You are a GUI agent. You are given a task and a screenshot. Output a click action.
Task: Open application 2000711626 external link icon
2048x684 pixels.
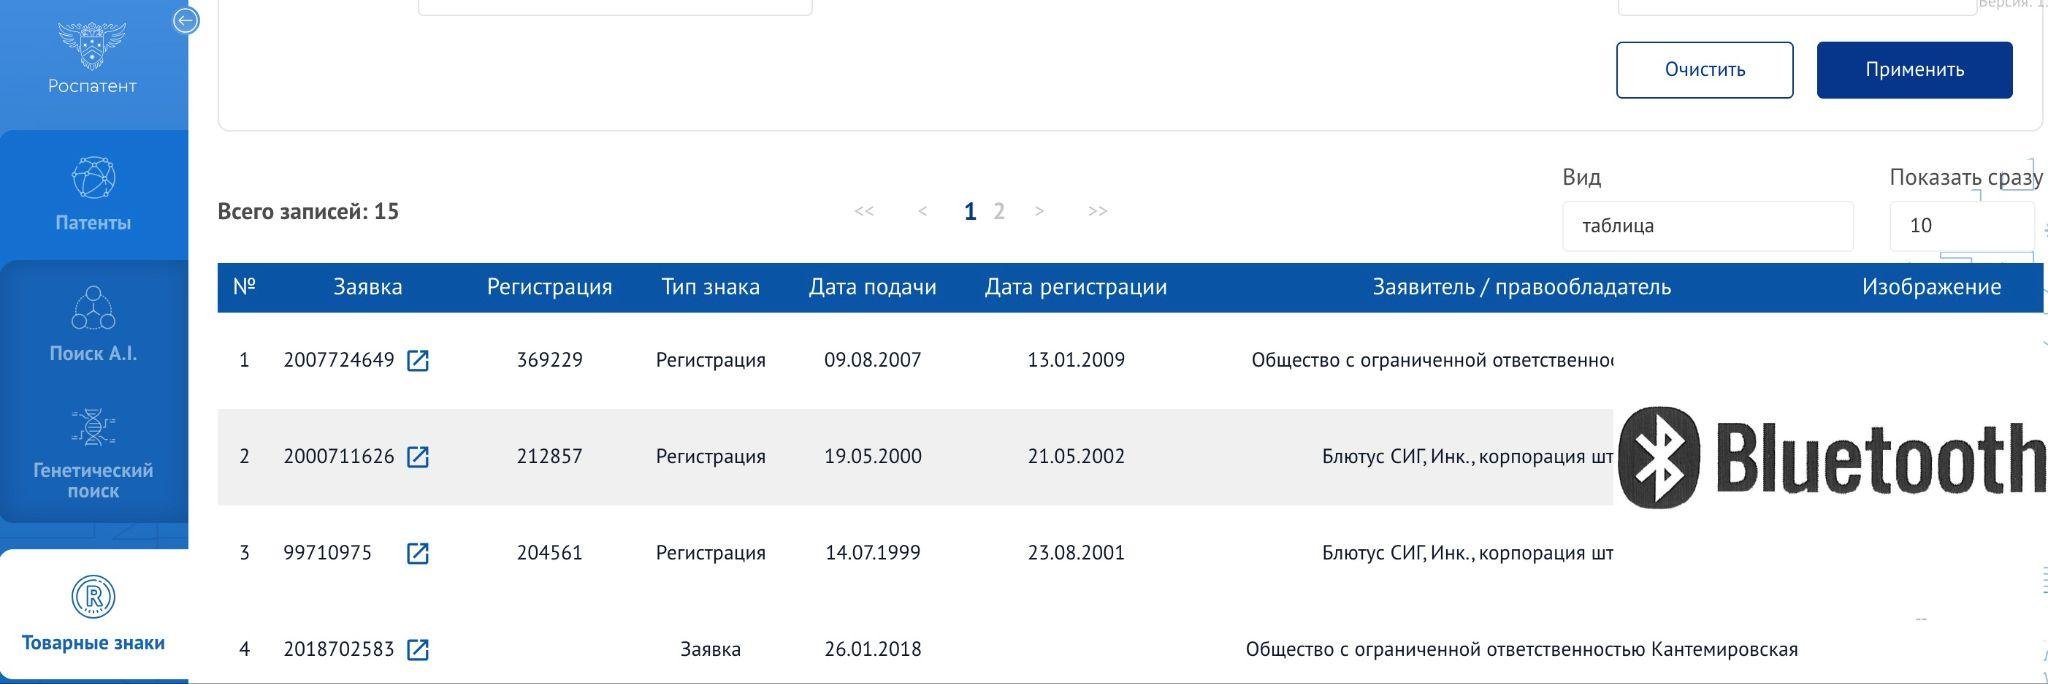point(418,457)
